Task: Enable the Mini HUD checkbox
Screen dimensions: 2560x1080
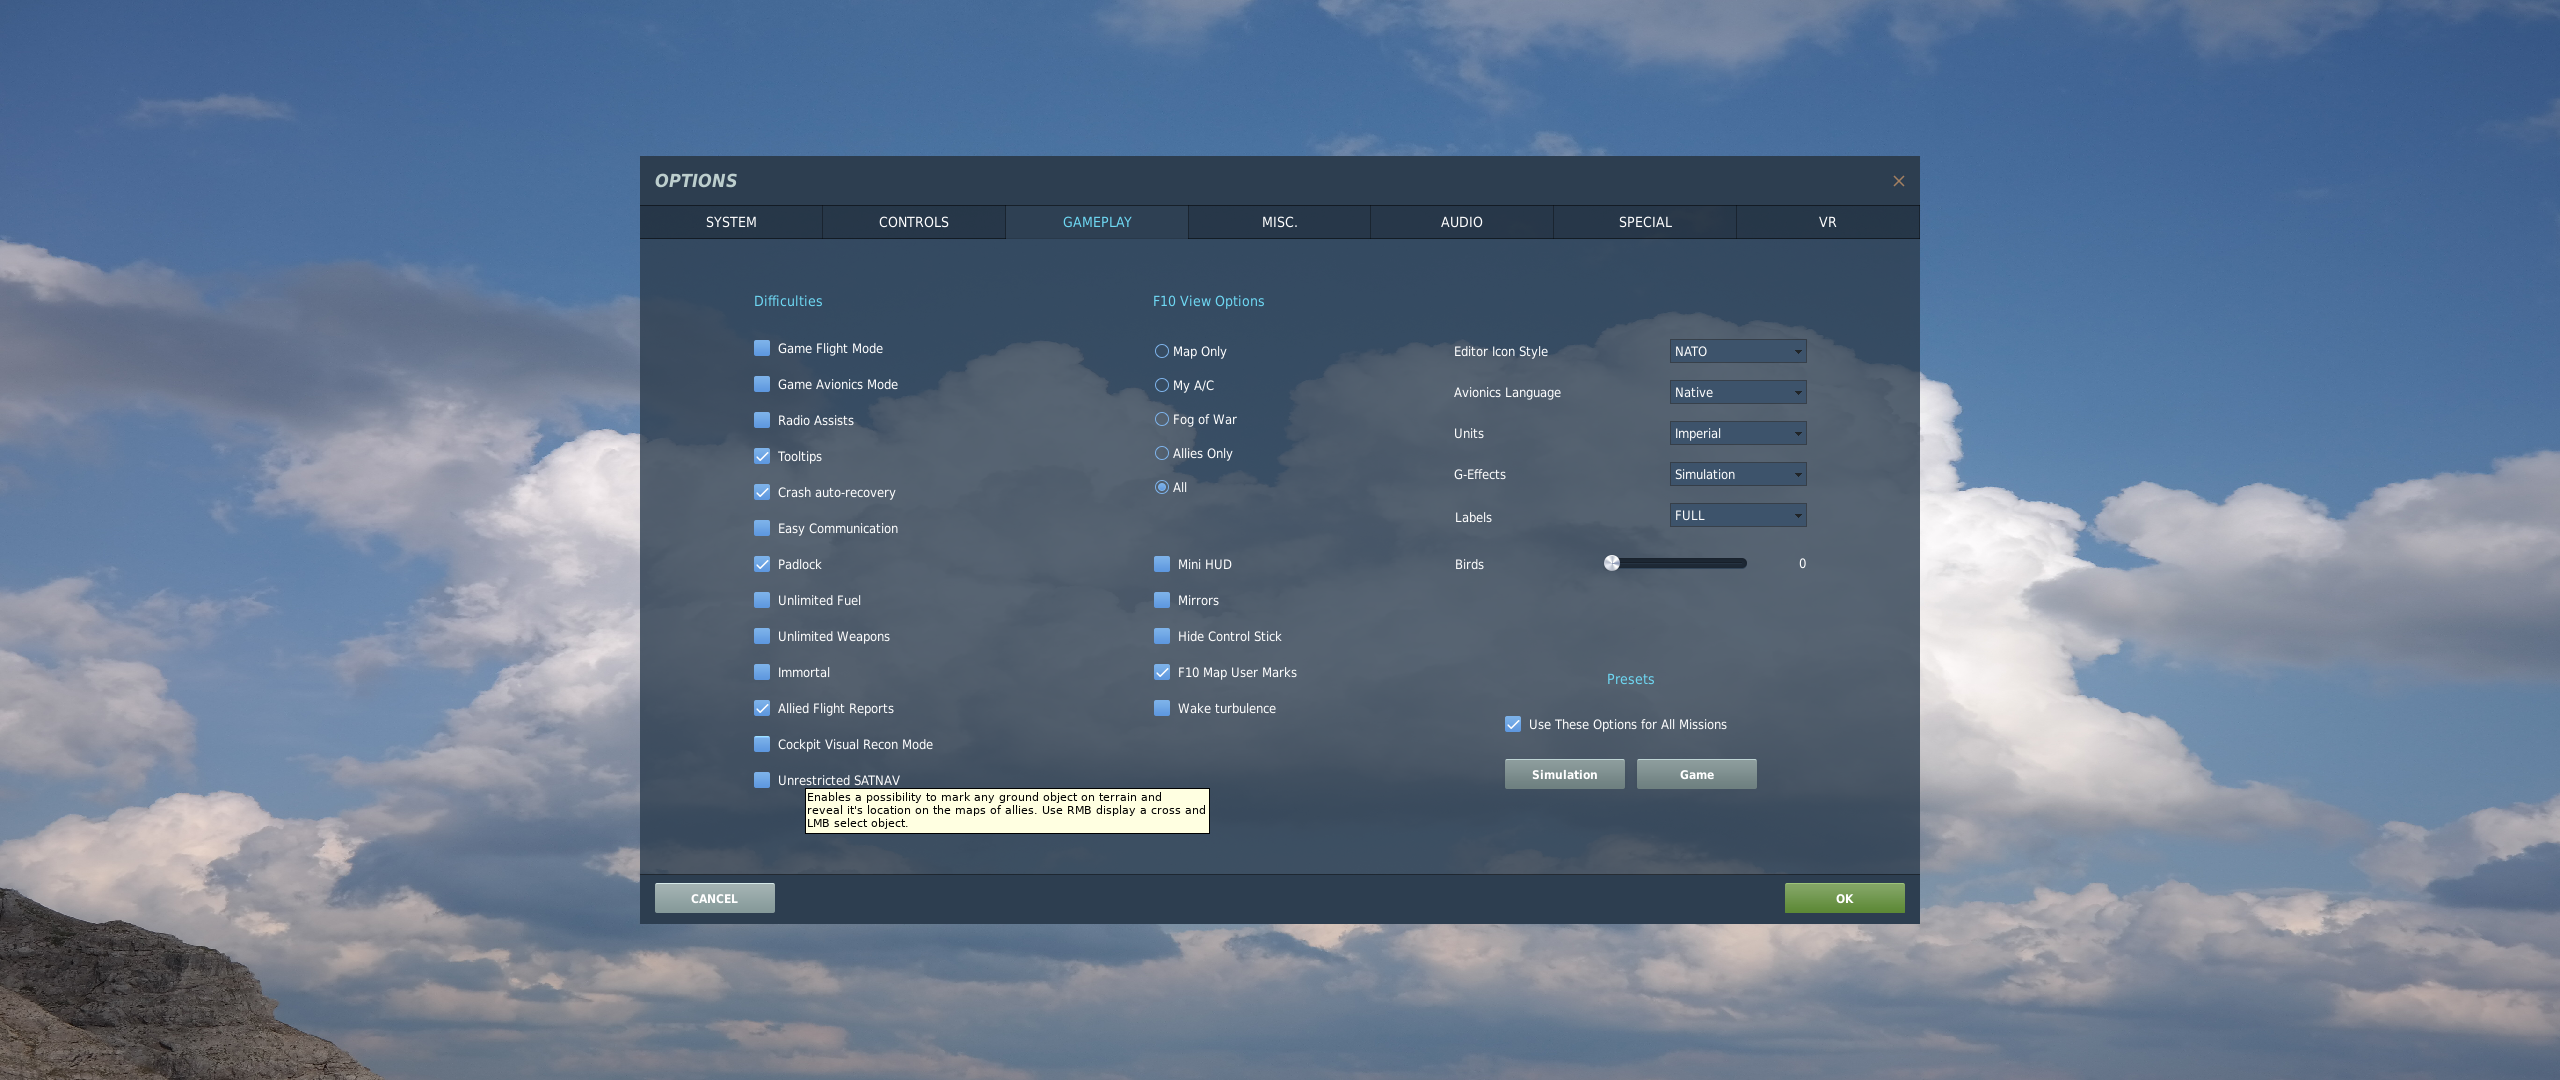Action: 1162,564
